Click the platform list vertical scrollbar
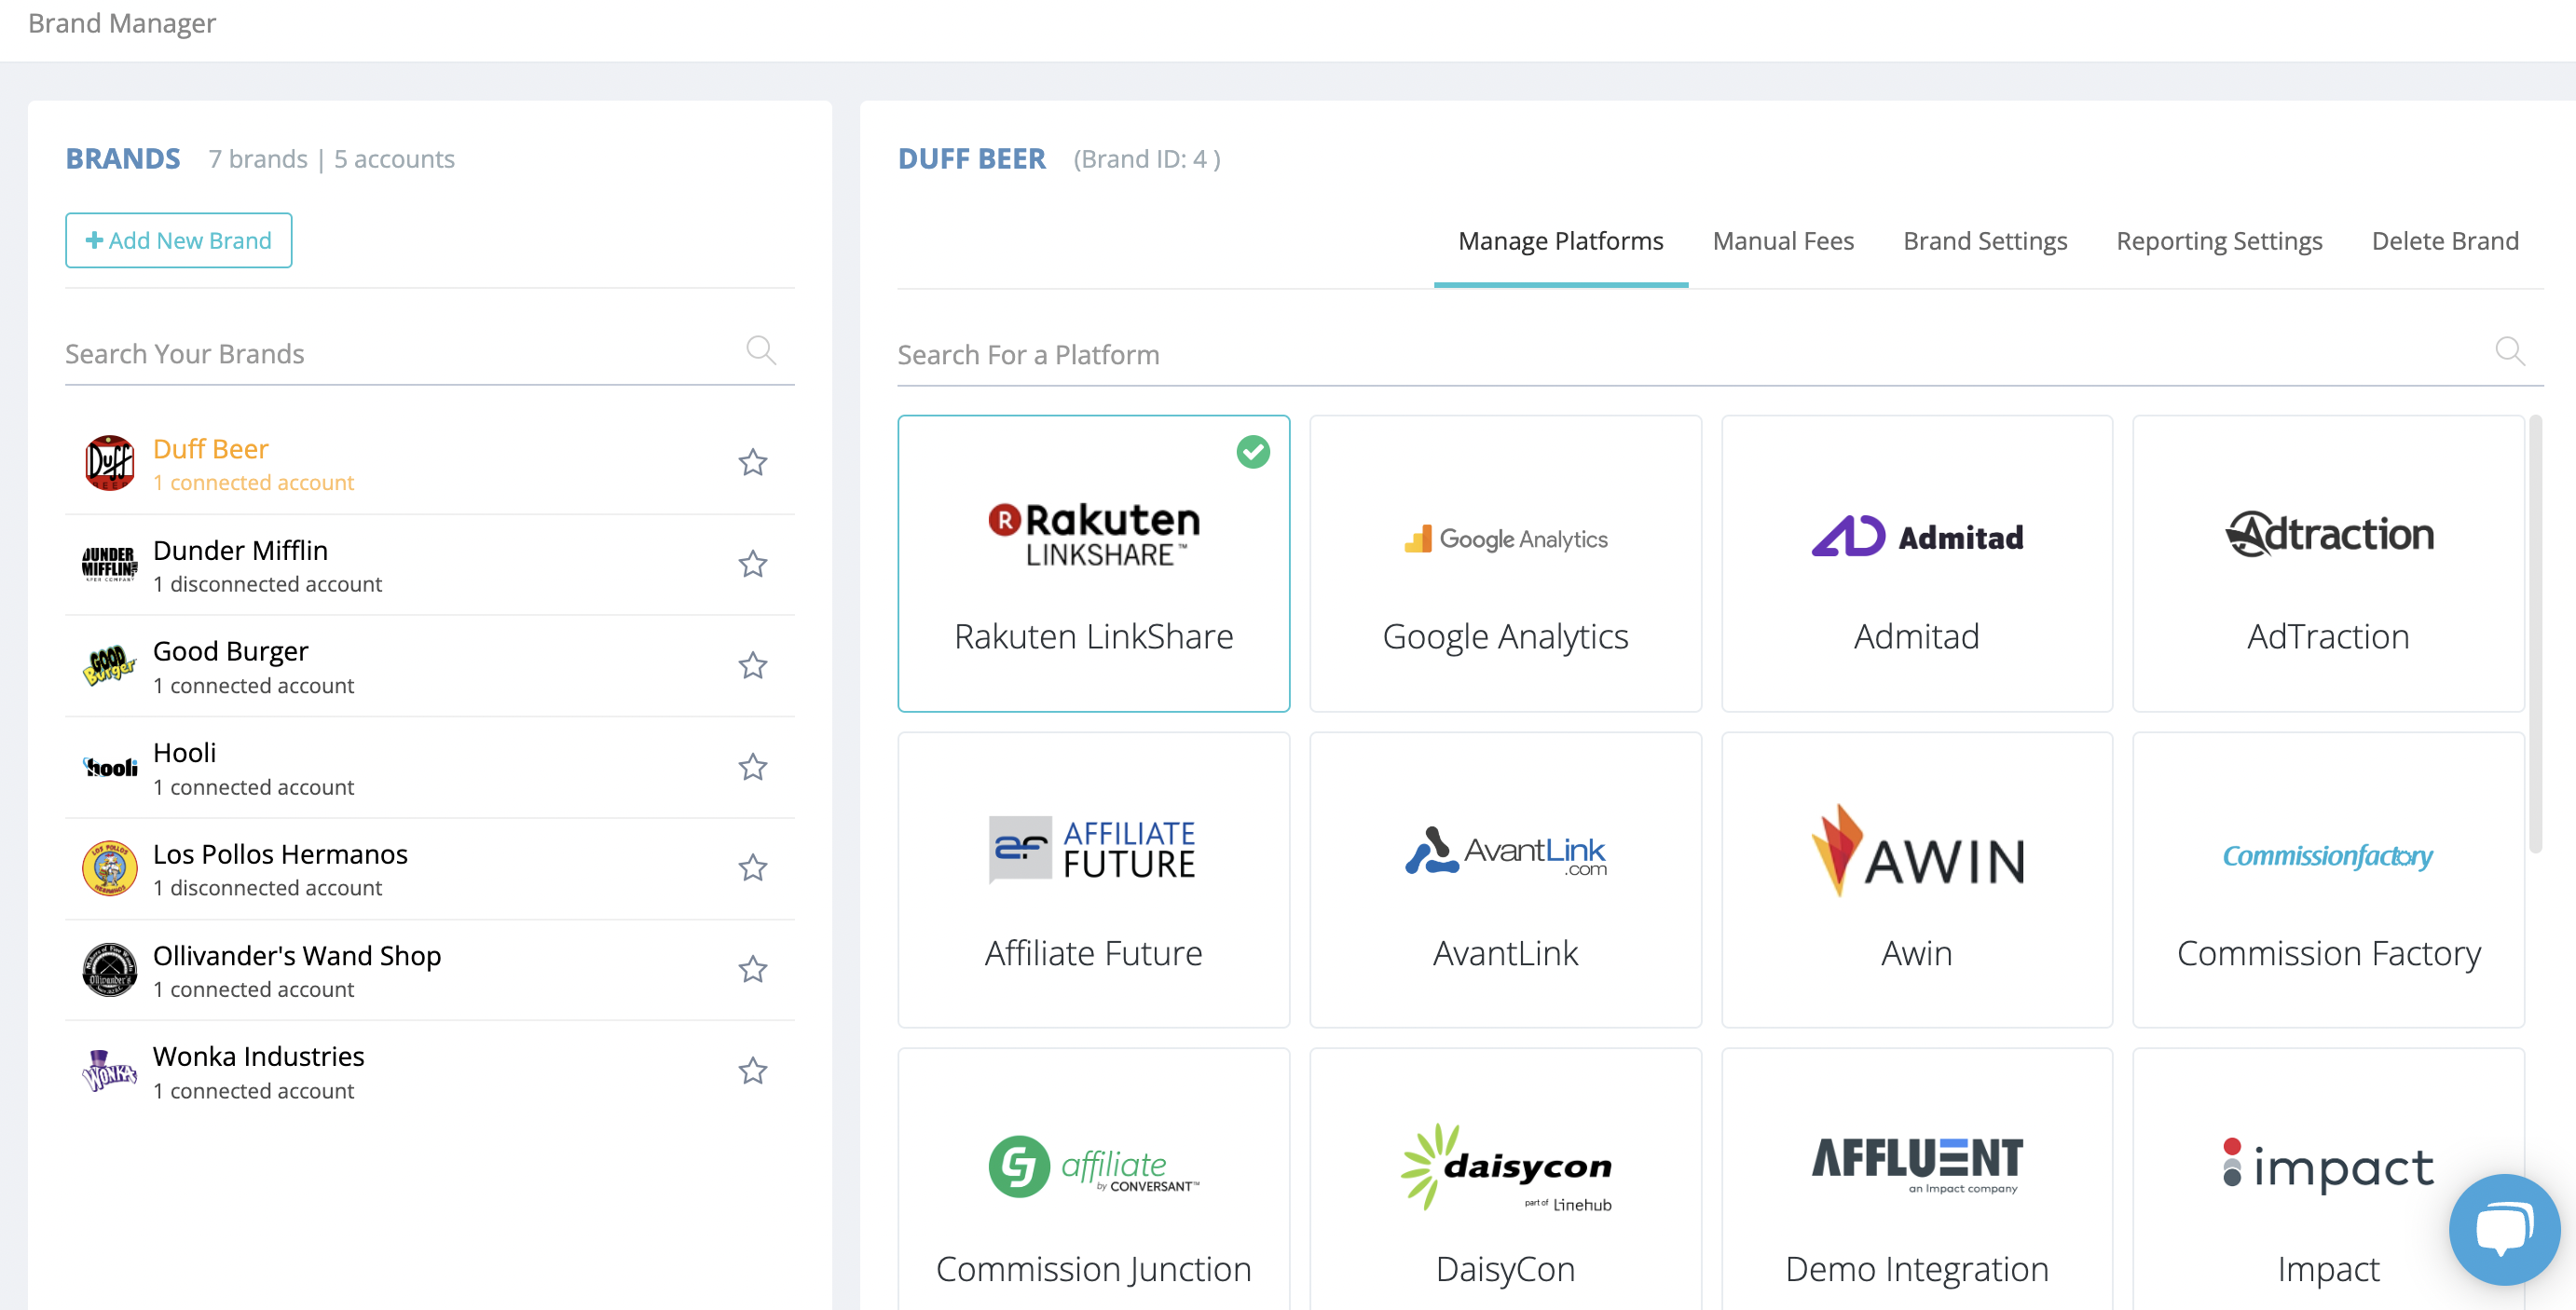 pyautogui.click(x=2535, y=634)
